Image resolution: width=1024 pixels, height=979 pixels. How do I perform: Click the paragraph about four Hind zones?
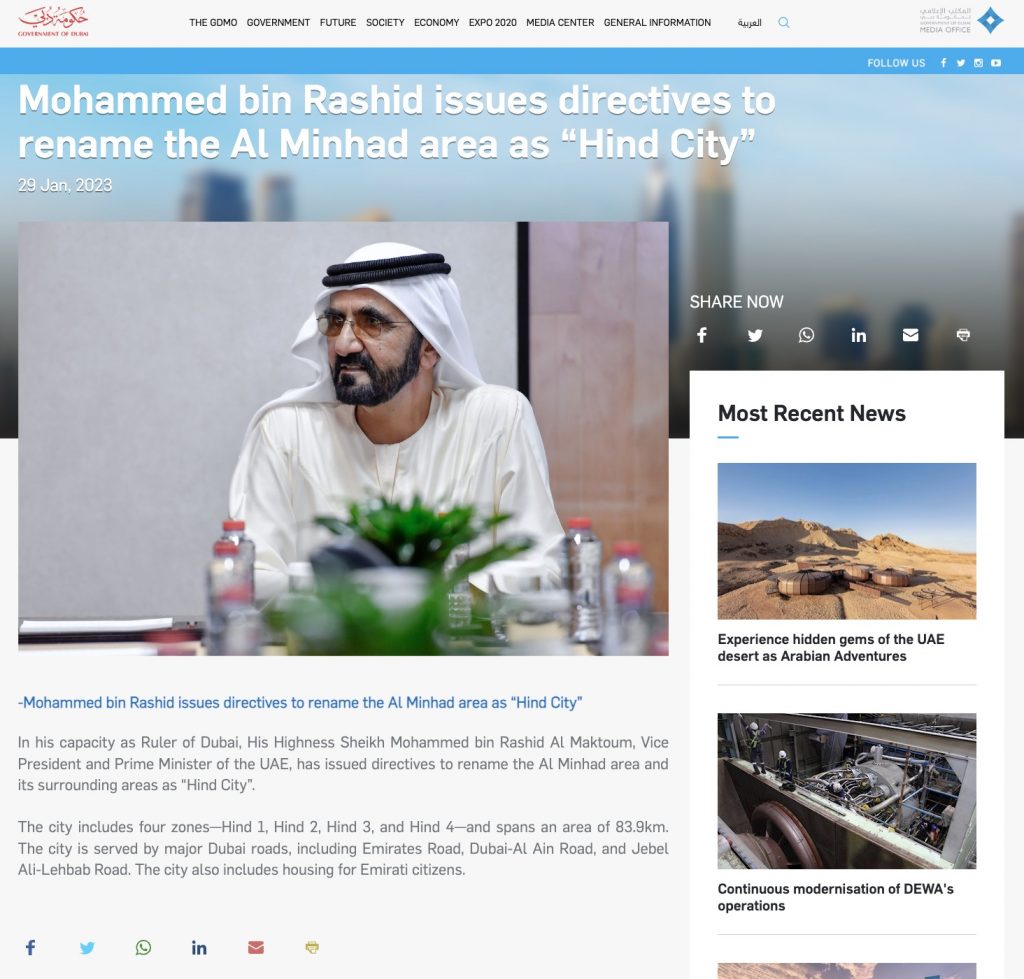tap(343, 848)
